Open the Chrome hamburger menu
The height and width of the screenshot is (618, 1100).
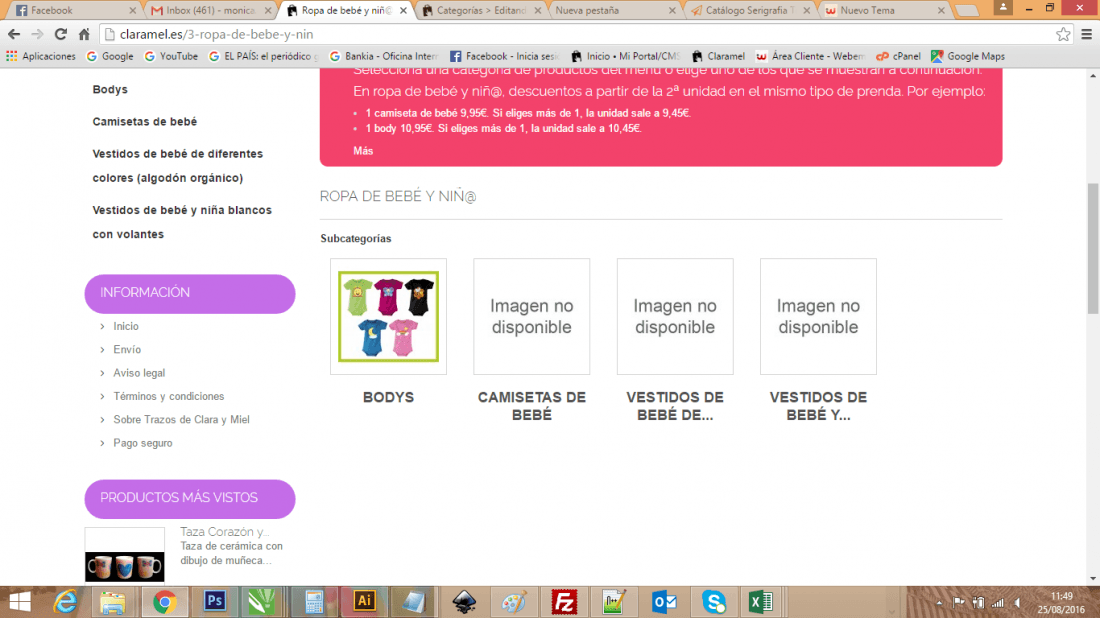1087,34
